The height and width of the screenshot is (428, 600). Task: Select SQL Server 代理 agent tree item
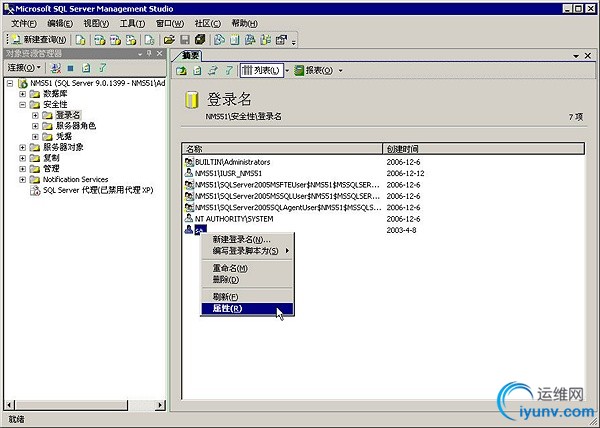tap(98, 190)
